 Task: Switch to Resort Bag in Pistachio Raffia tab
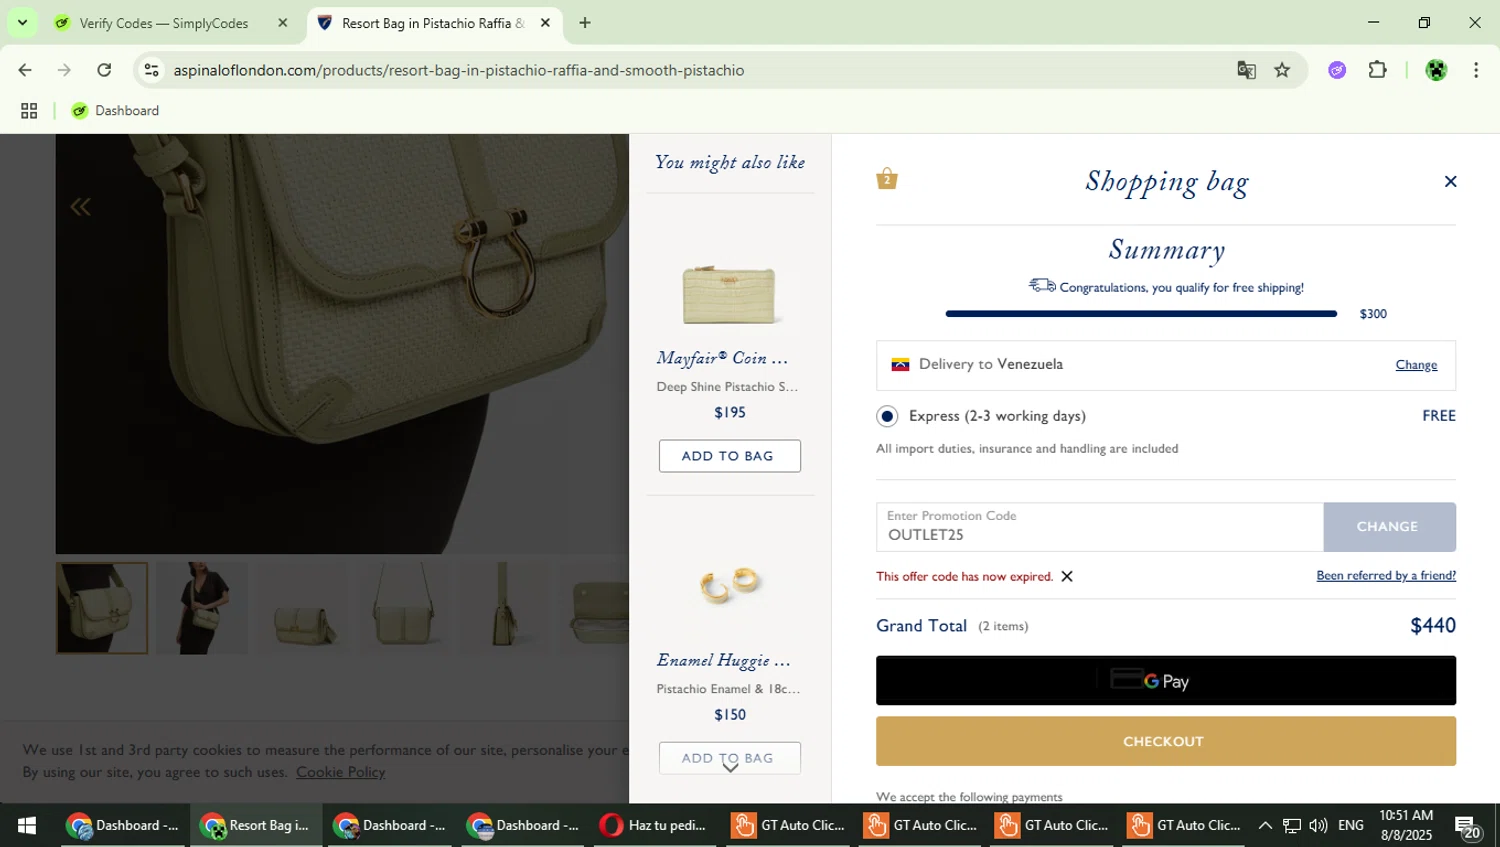[x=433, y=23]
